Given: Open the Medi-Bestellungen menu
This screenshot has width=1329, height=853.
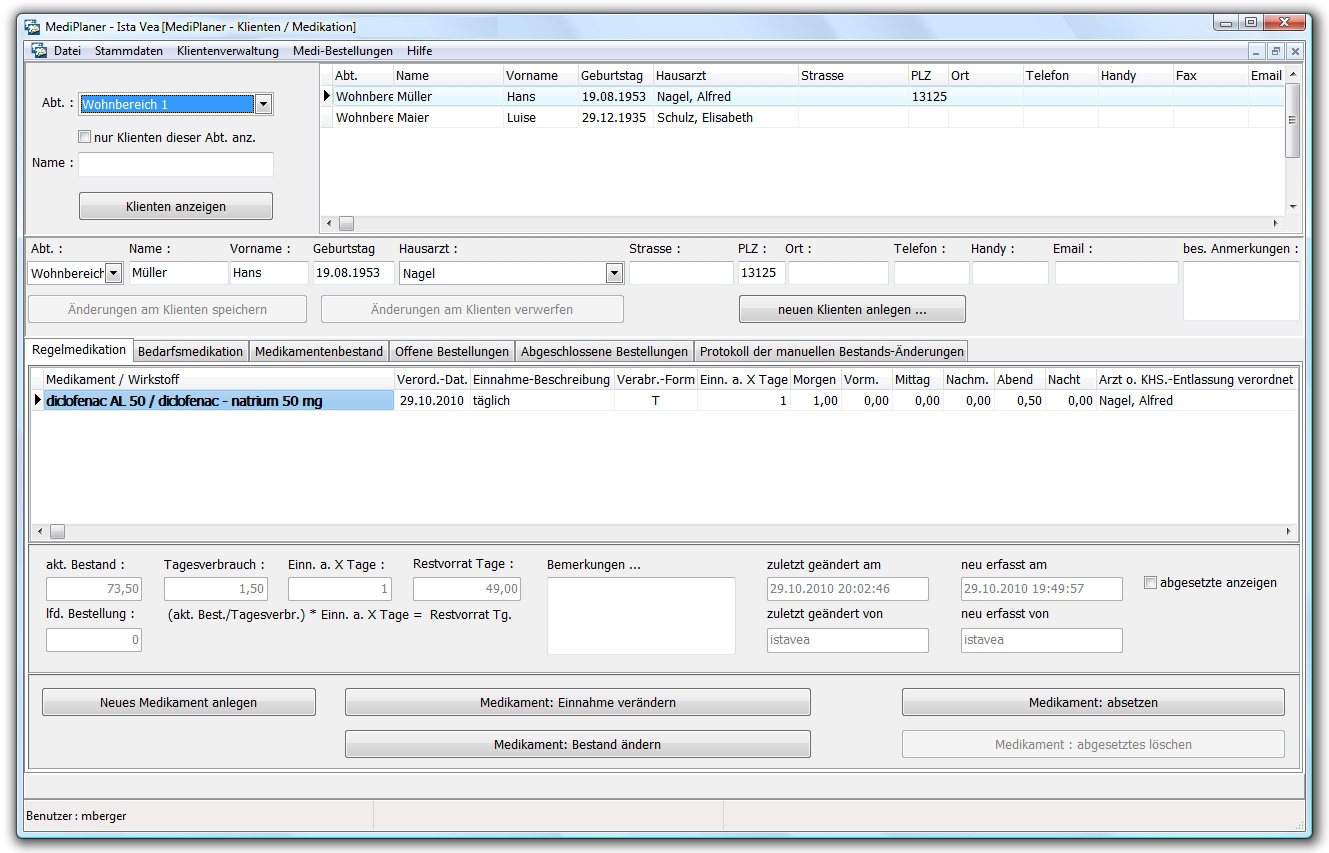Looking at the screenshot, I should pyautogui.click(x=342, y=51).
